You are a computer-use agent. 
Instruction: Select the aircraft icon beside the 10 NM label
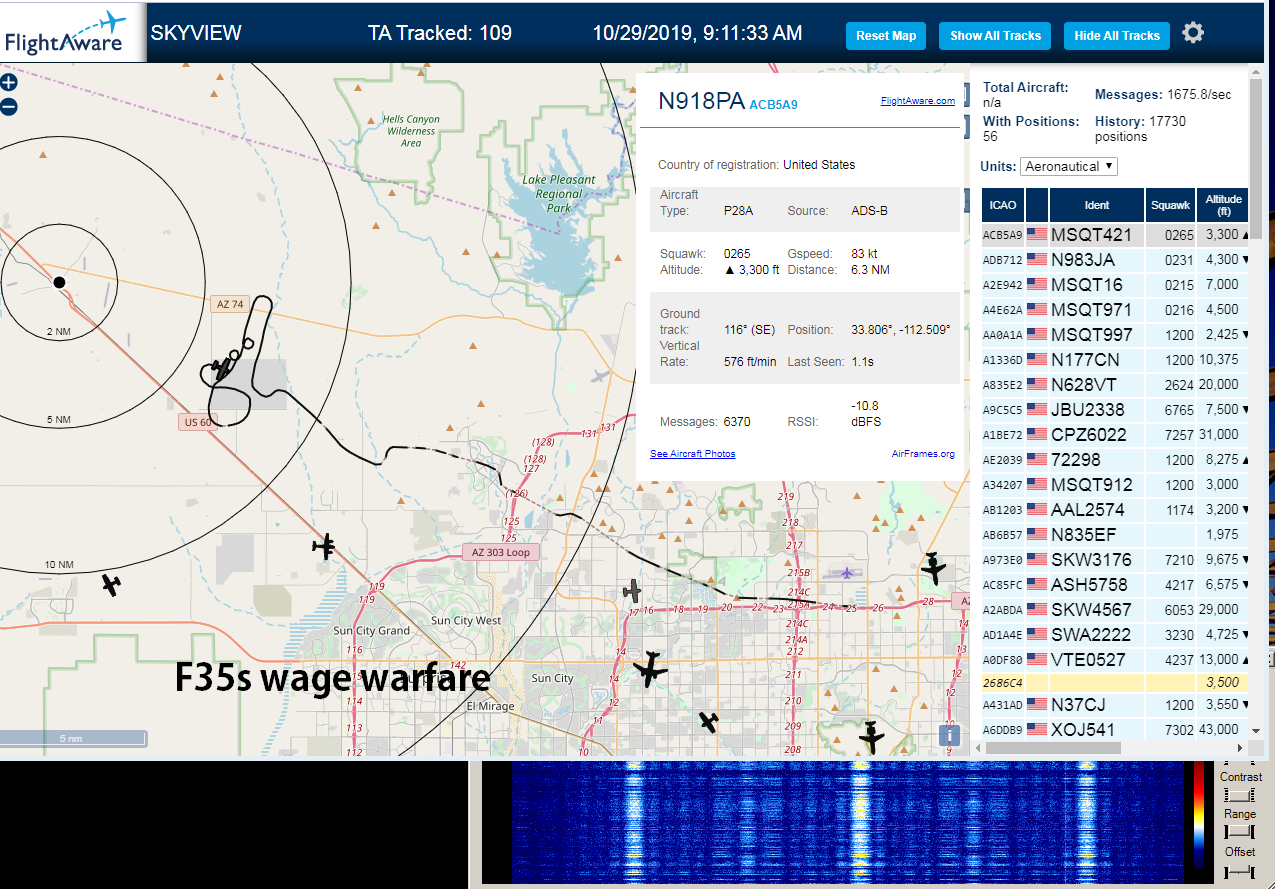tap(111, 584)
